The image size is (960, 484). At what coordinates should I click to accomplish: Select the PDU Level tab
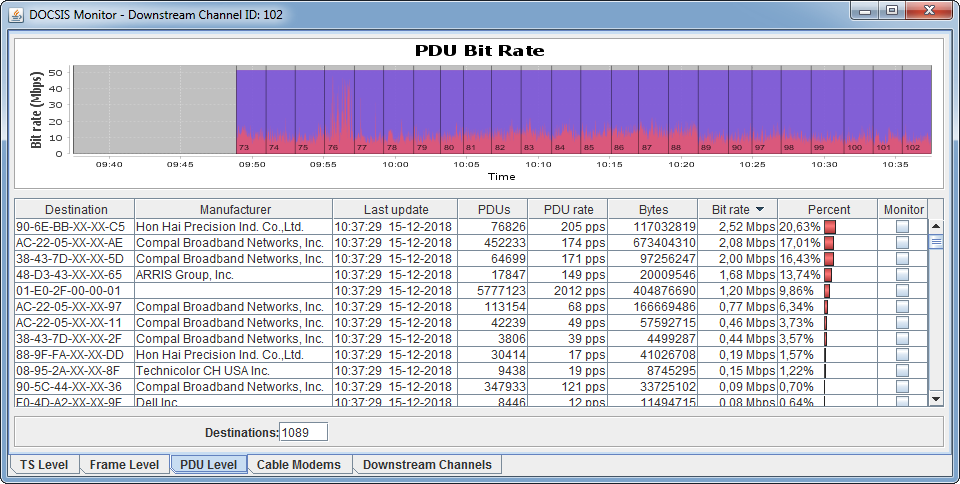(209, 464)
